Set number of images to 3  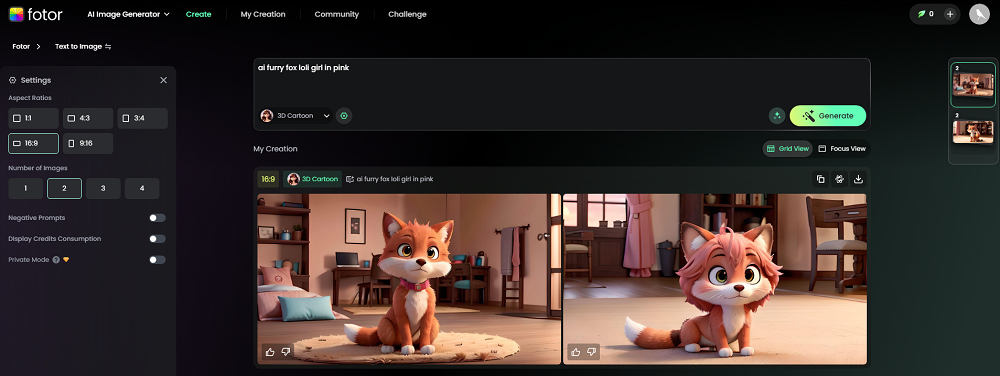[x=103, y=189]
